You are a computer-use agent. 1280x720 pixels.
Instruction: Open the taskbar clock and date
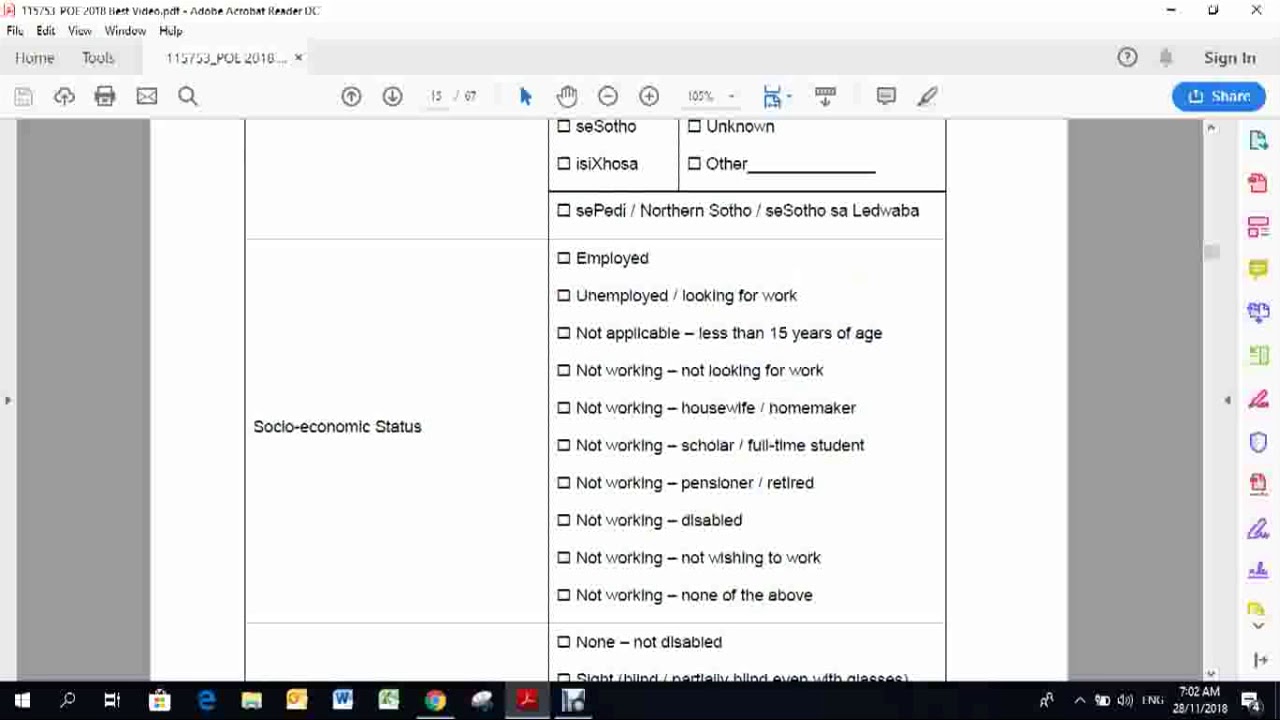click(x=1200, y=701)
